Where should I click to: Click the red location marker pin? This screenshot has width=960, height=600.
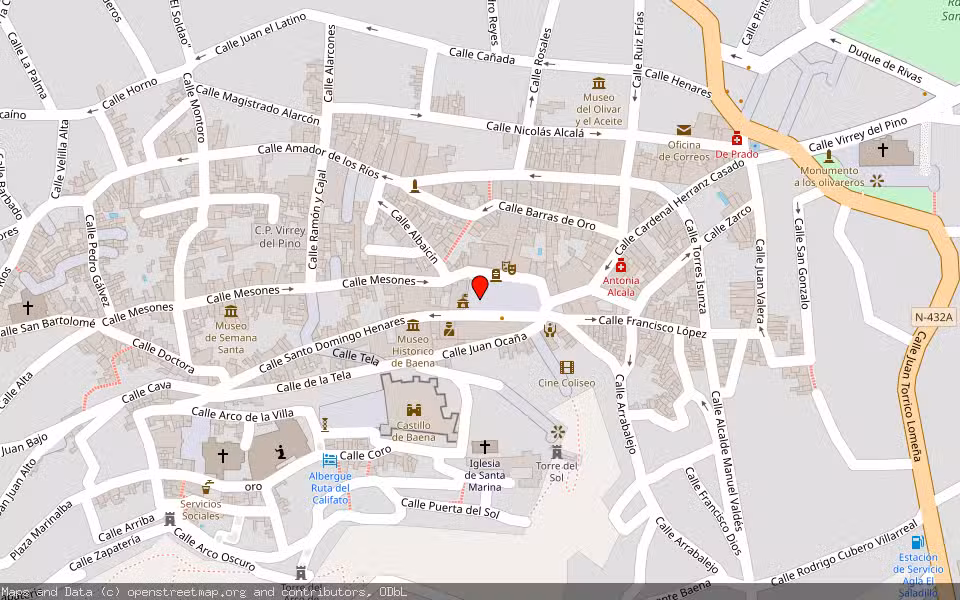[481, 285]
